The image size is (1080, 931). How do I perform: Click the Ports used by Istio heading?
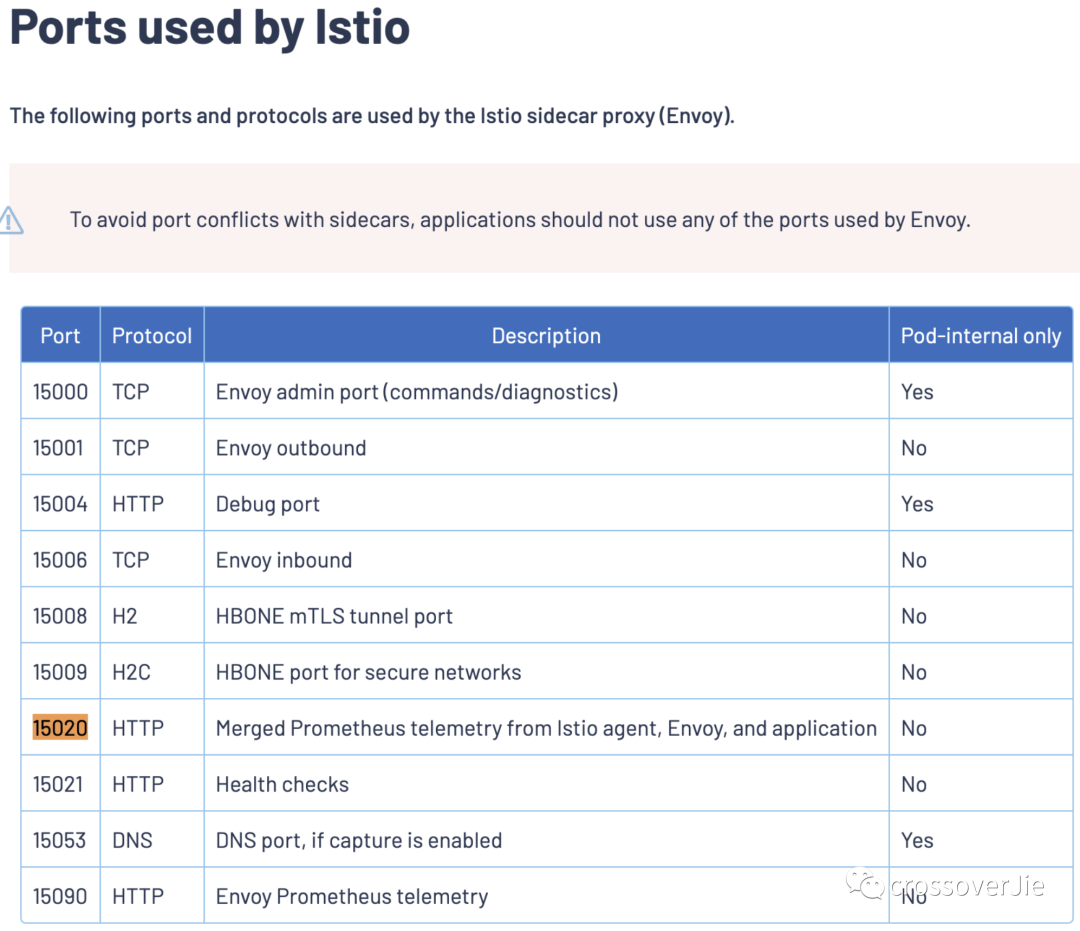click(x=210, y=28)
